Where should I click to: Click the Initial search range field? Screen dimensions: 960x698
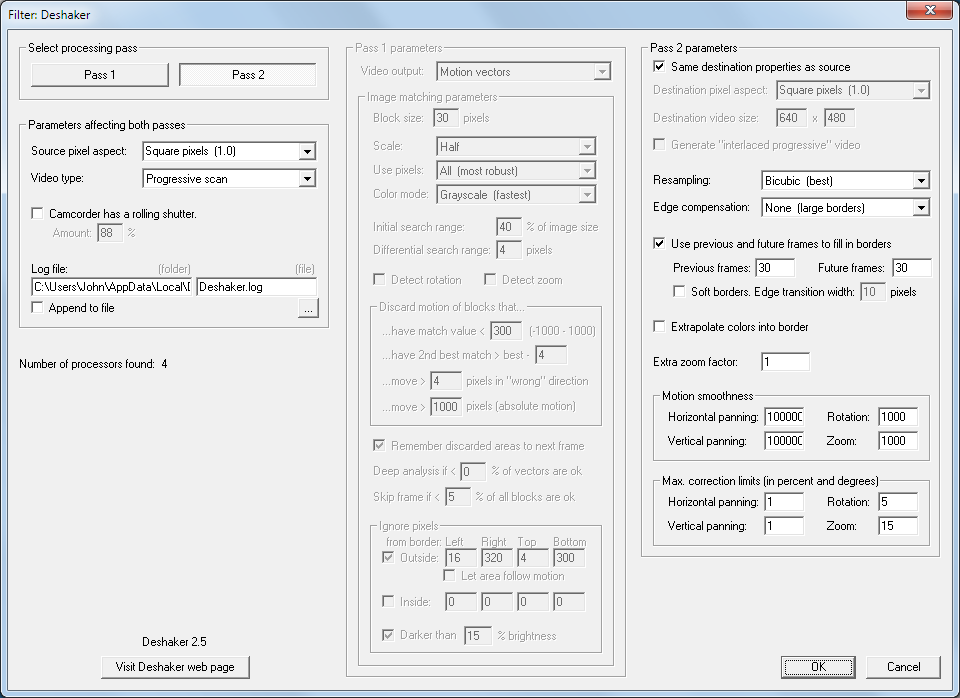click(509, 227)
